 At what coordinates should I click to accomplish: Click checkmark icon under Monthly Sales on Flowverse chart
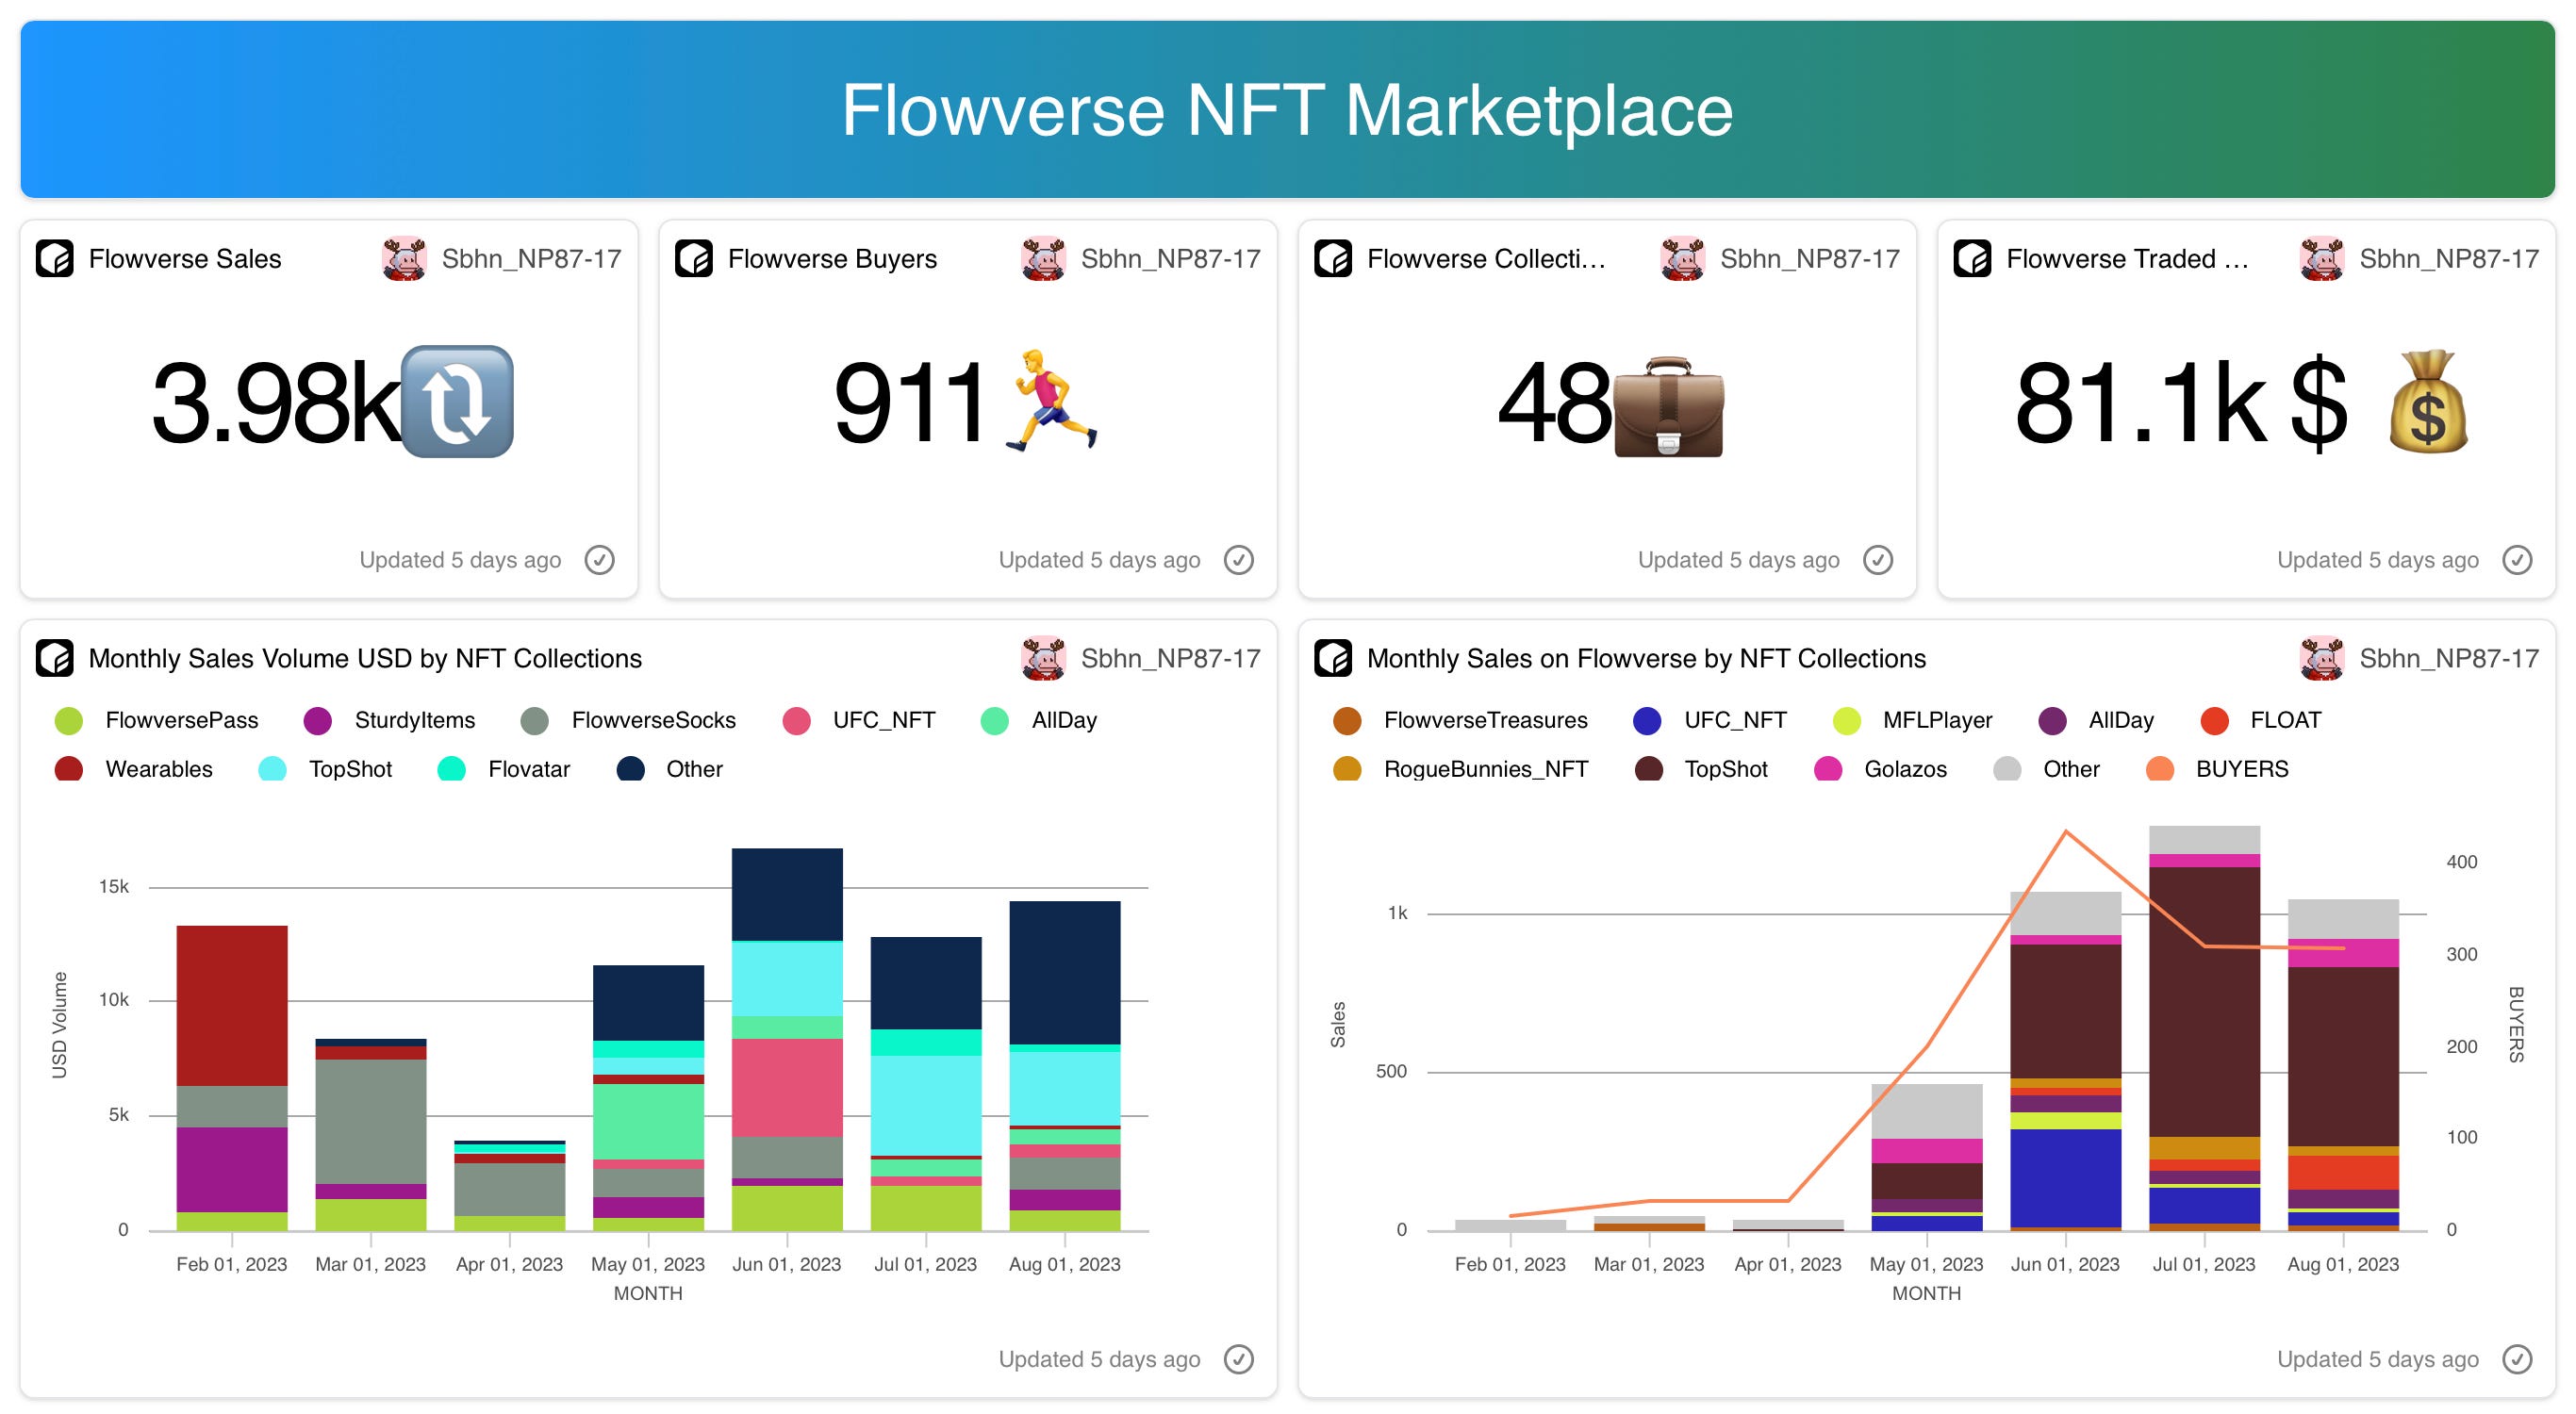point(2516,1359)
